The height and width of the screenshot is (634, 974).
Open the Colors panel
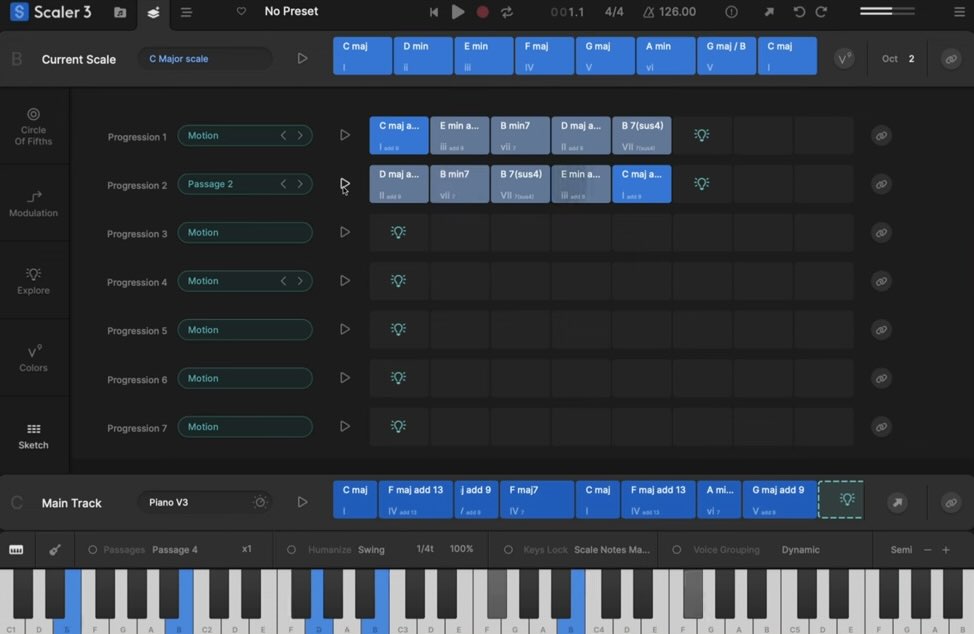(x=33, y=358)
